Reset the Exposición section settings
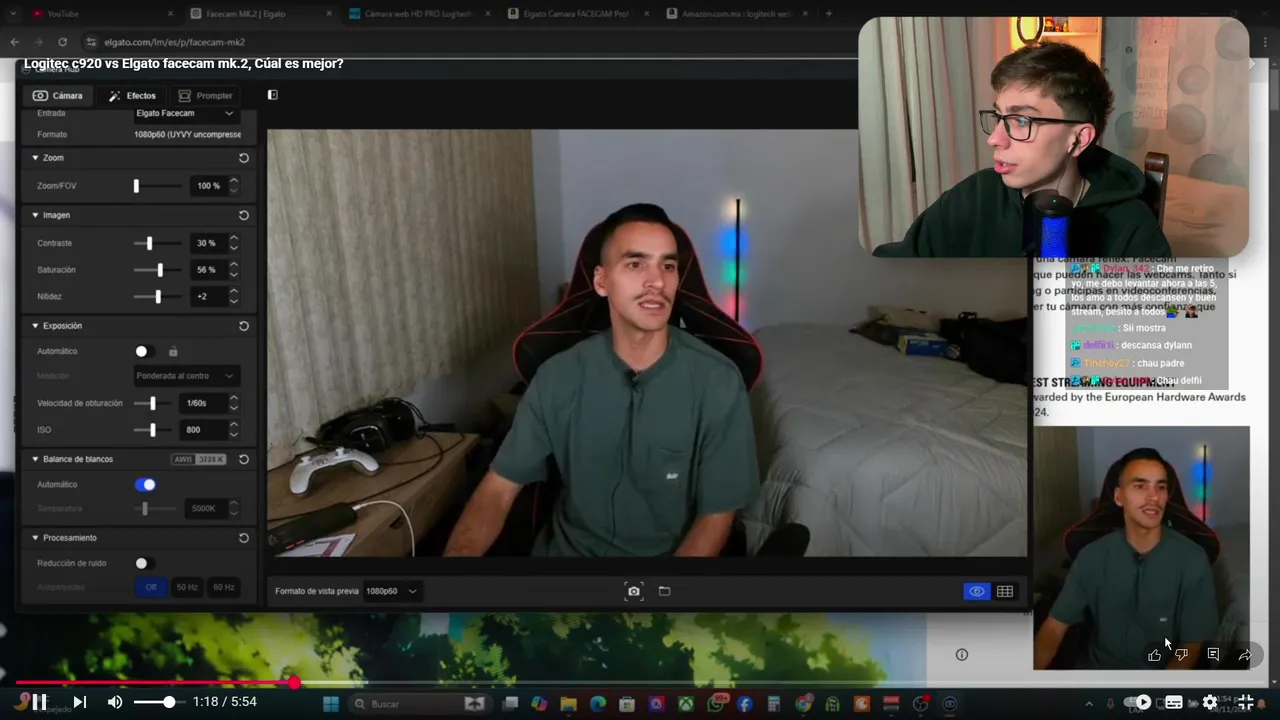This screenshot has height=720, width=1280. [244, 326]
